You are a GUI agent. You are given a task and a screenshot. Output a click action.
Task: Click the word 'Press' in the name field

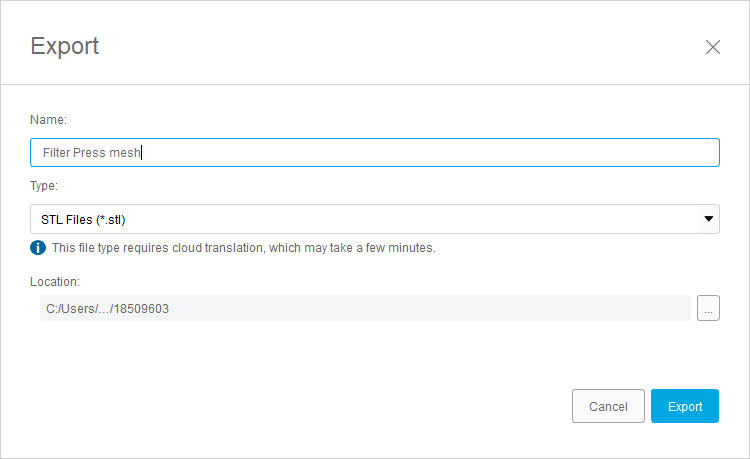click(89, 153)
